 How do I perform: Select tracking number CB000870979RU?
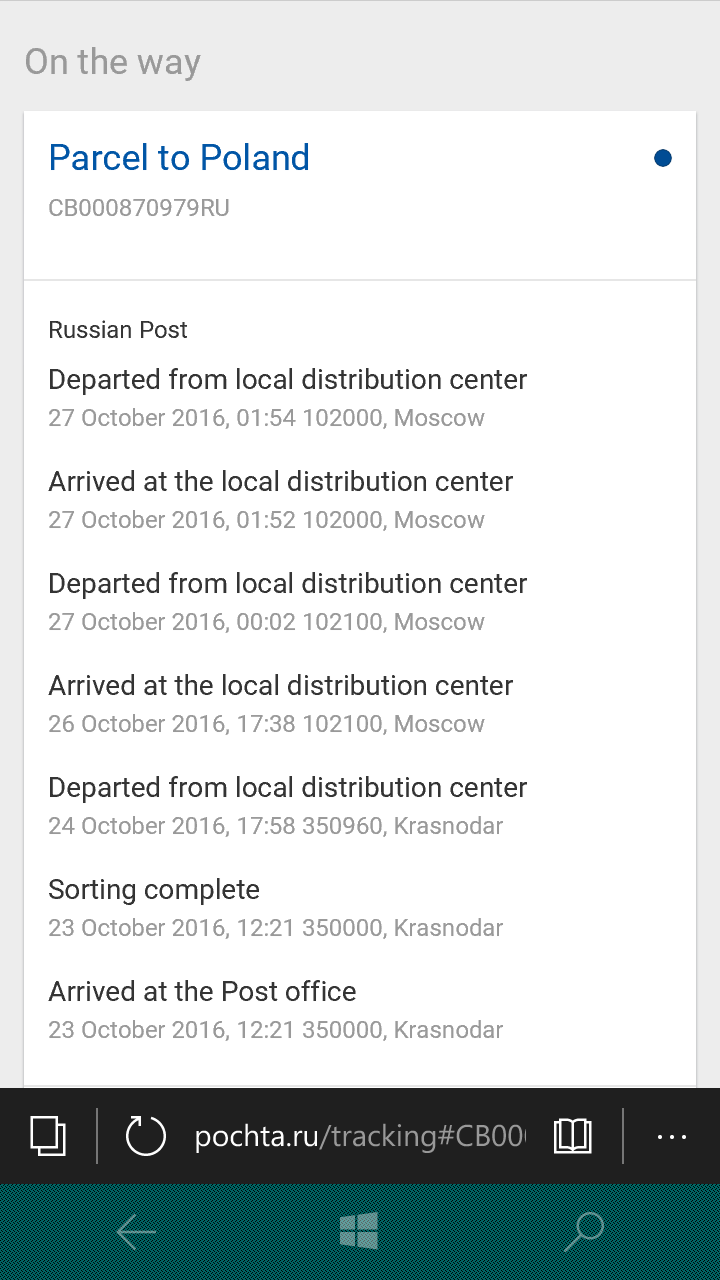(x=139, y=208)
